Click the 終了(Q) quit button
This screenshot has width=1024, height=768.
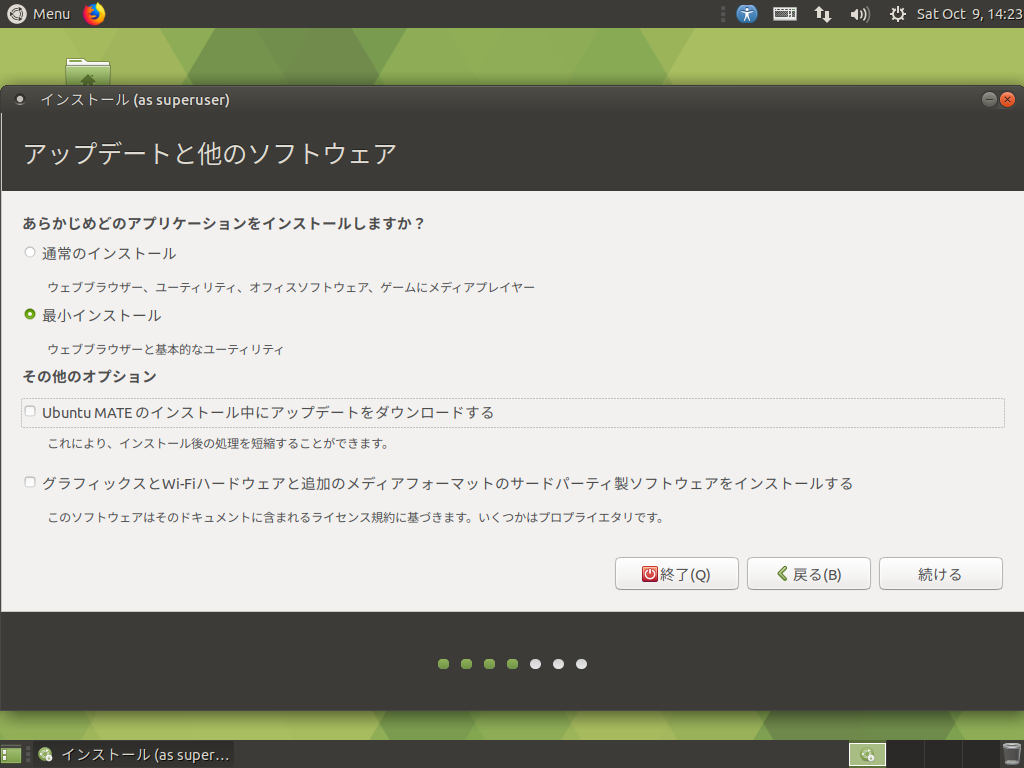click(677, 573)
